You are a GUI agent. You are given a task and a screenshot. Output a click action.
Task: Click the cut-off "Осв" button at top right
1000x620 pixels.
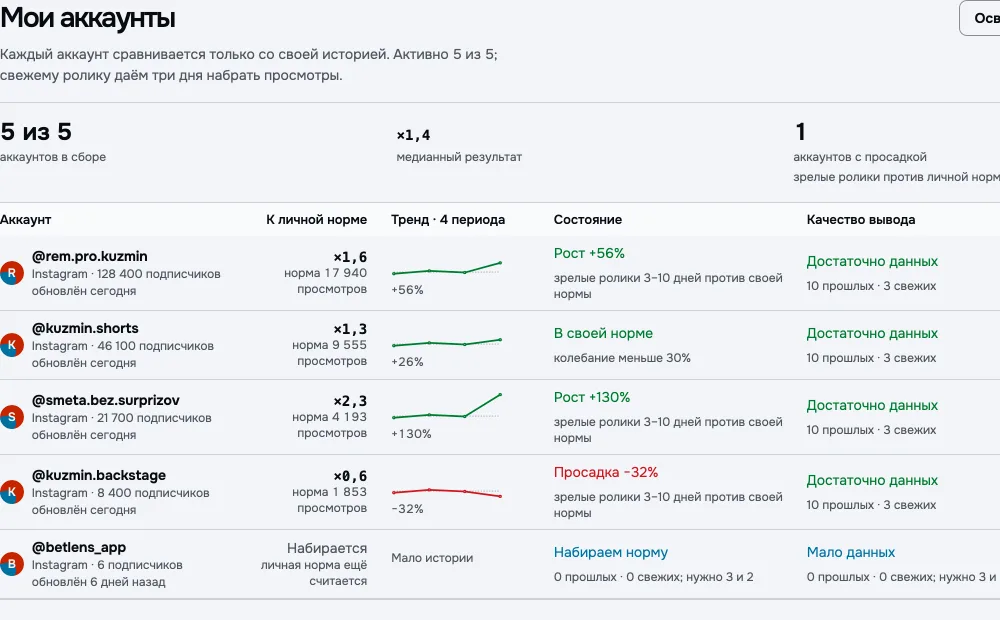pos(980,18)
